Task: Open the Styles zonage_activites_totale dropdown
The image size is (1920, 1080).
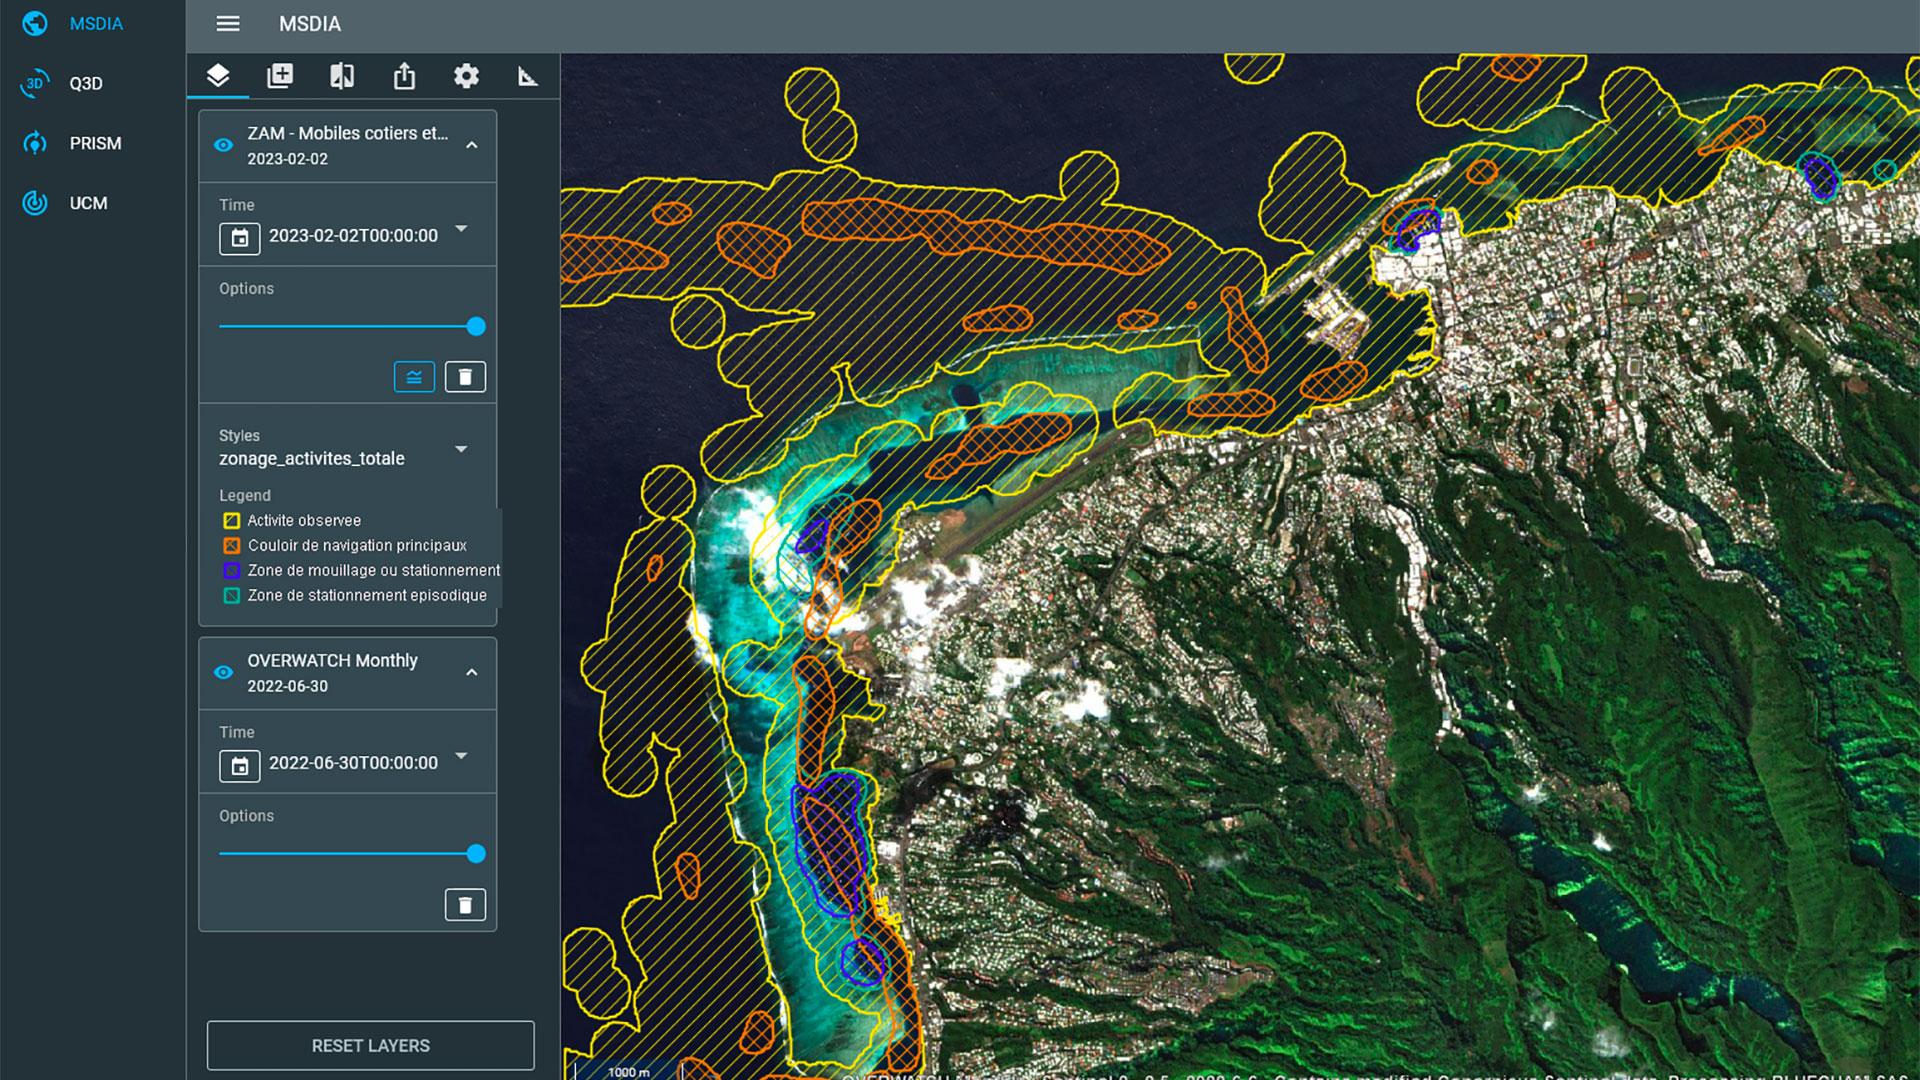Action: pyautogui.click(x=461, y=449)
